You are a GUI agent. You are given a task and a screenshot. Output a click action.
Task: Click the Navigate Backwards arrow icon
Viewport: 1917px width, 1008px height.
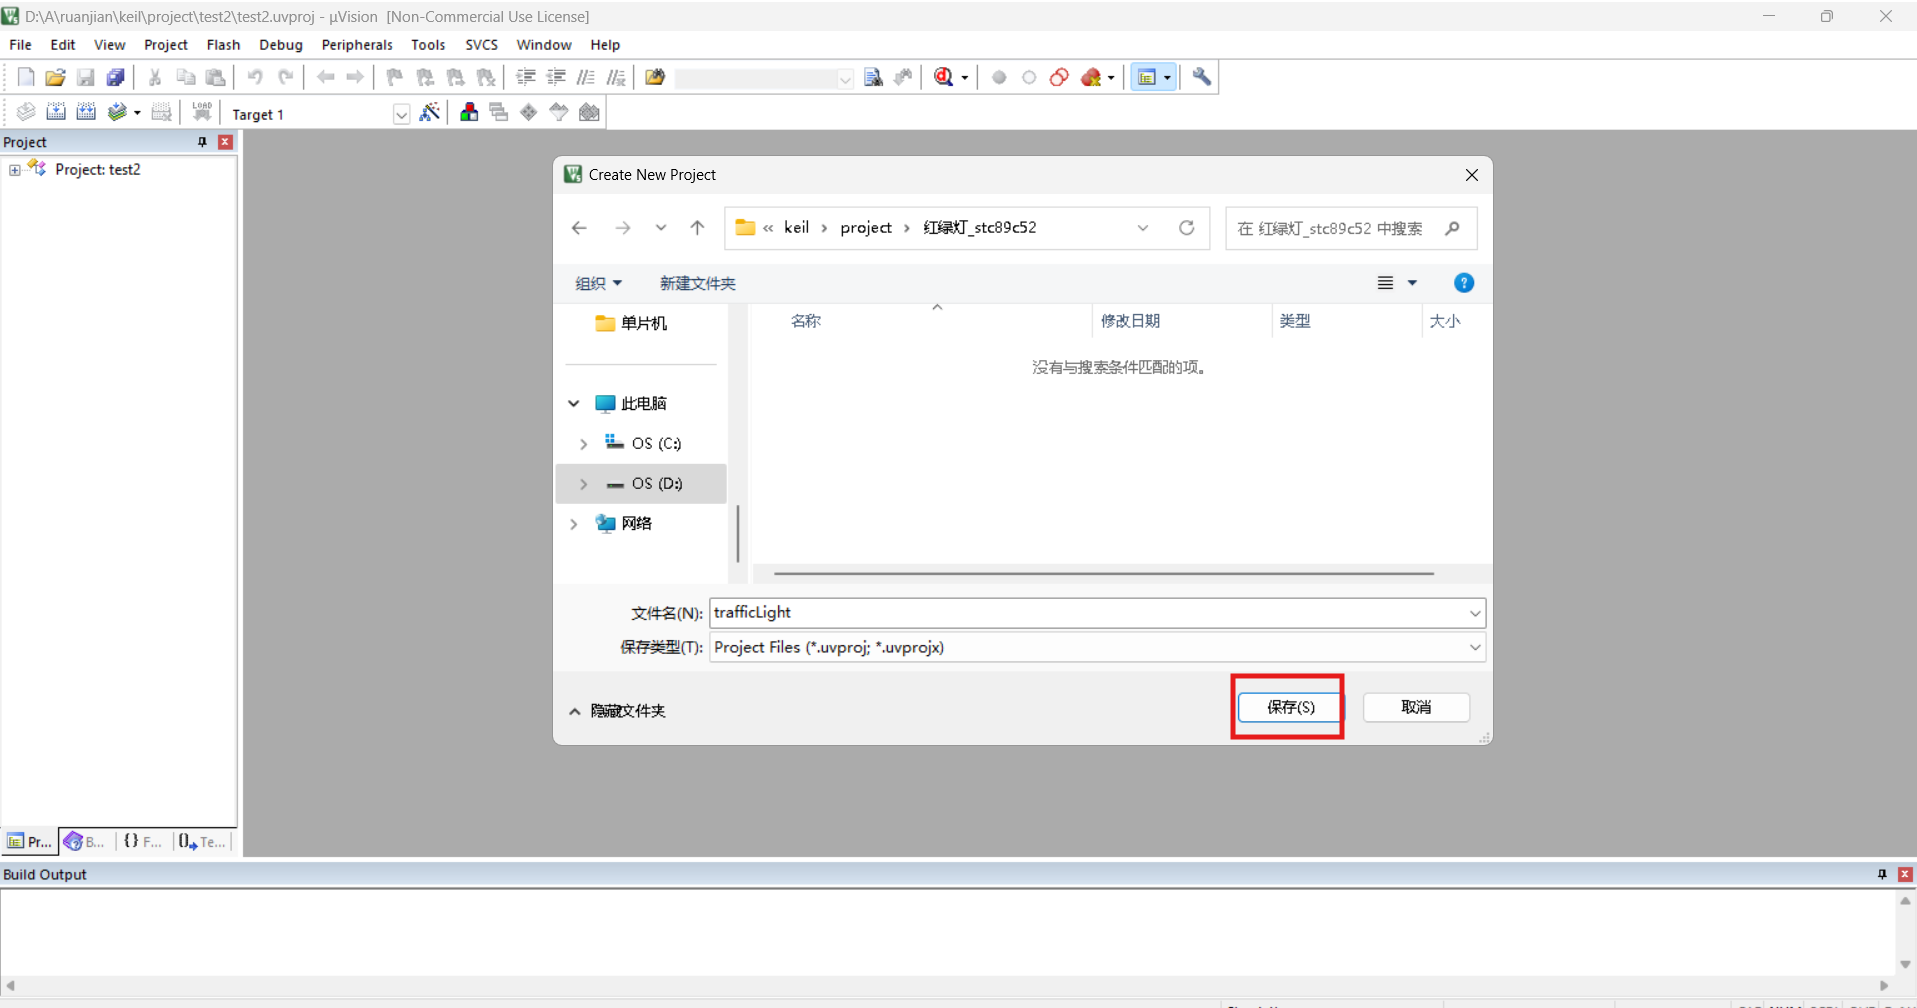[325, 77]
